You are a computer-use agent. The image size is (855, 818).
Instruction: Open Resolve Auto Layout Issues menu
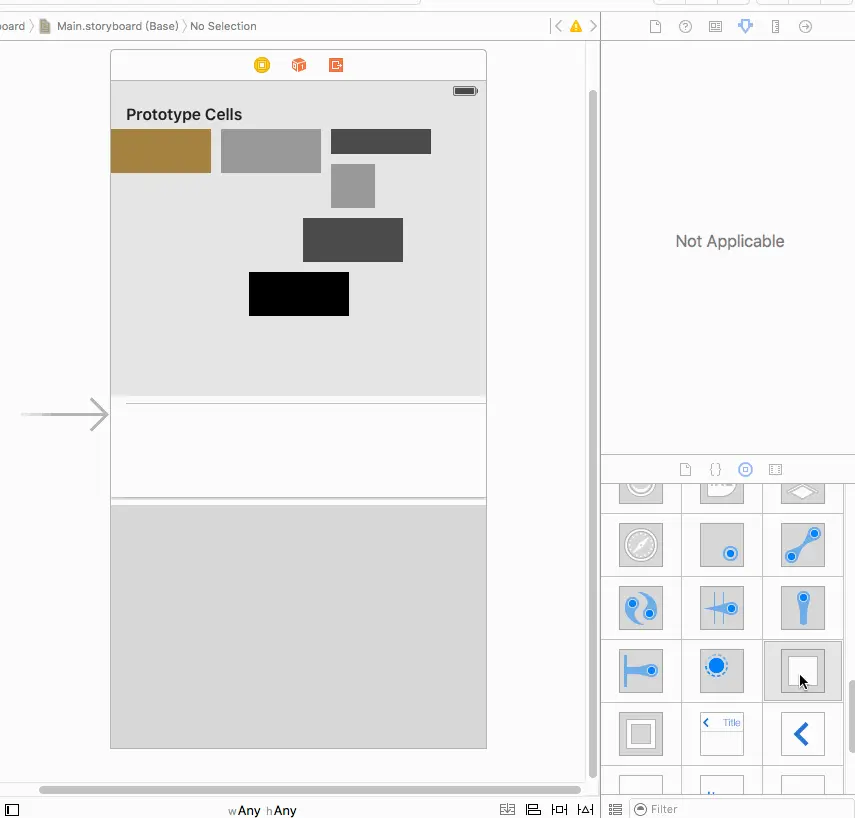tap(586, 809)
